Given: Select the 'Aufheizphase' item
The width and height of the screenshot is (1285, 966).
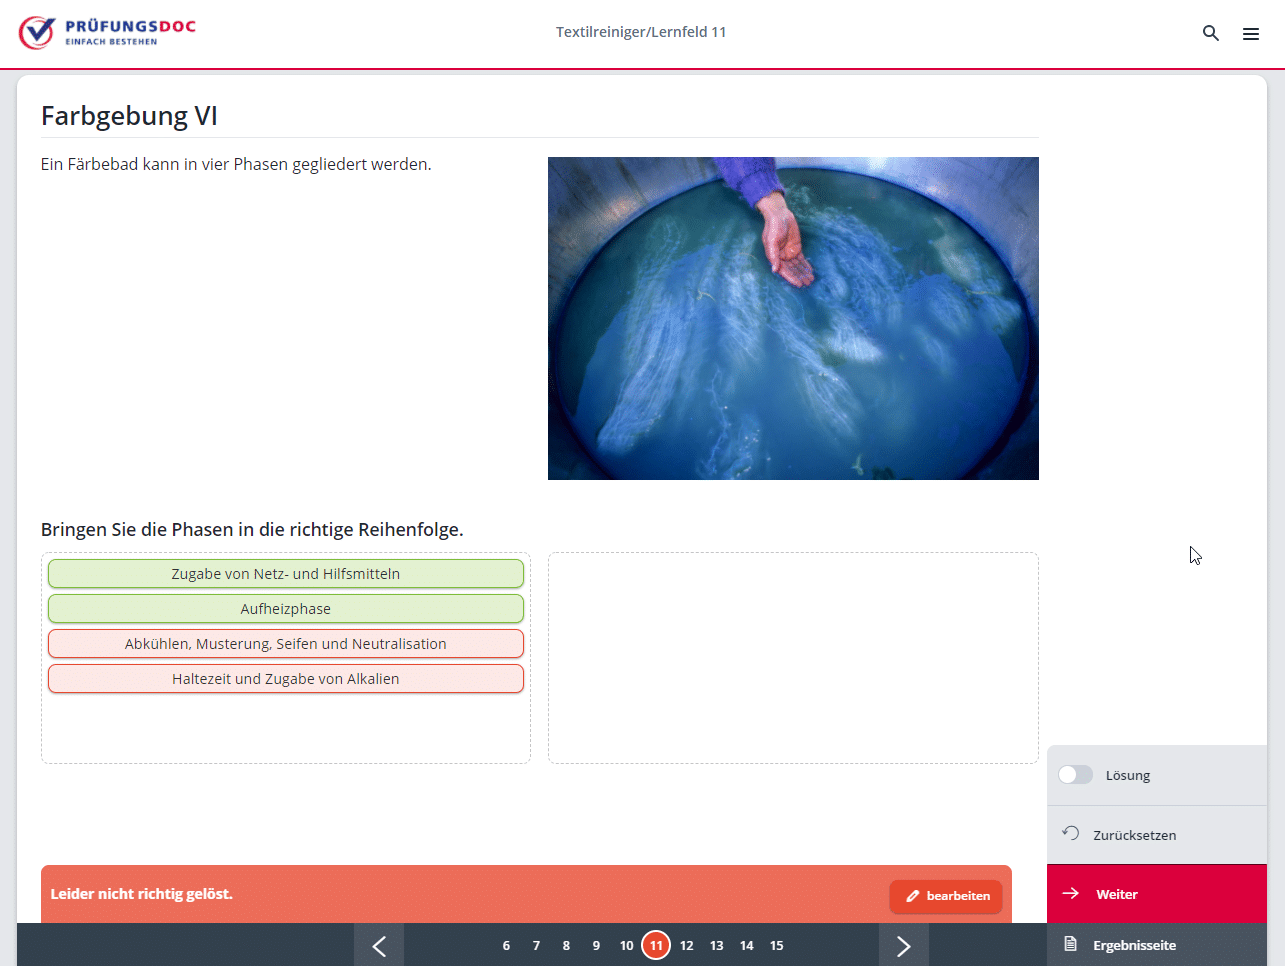Looking at the screenshot, I should (x=285, y=609).
